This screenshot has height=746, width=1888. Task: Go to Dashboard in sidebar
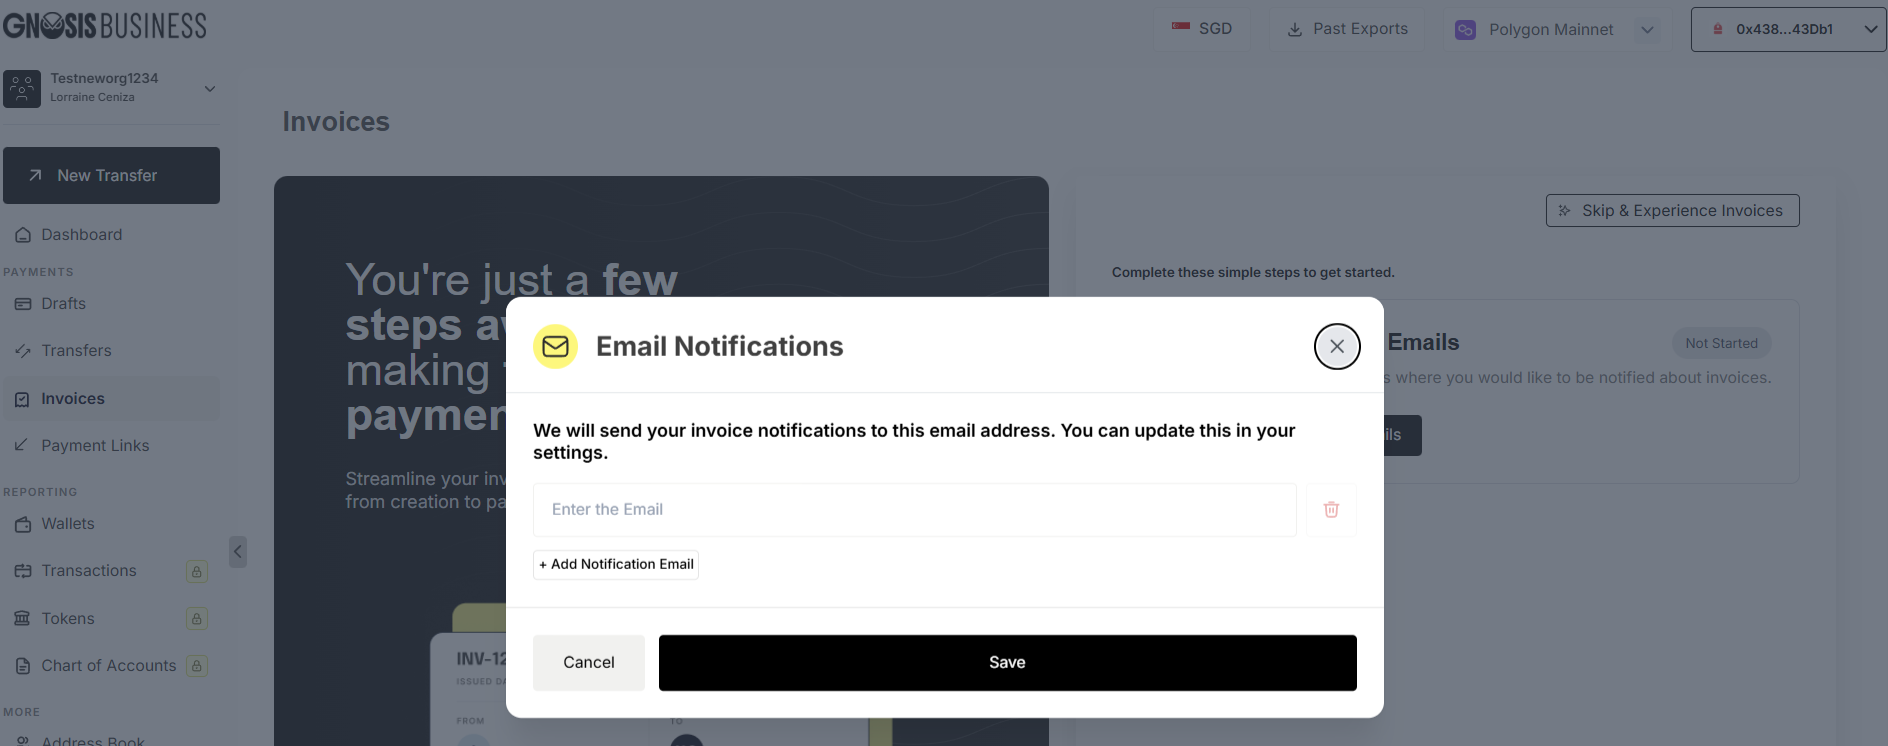pyautogui.click(x=81, y=235)
